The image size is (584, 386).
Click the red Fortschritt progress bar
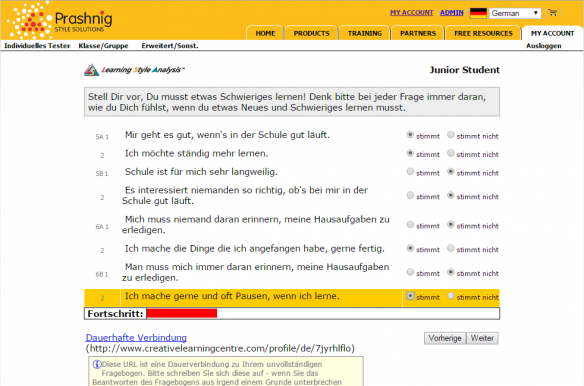click(x=182, y=314)
